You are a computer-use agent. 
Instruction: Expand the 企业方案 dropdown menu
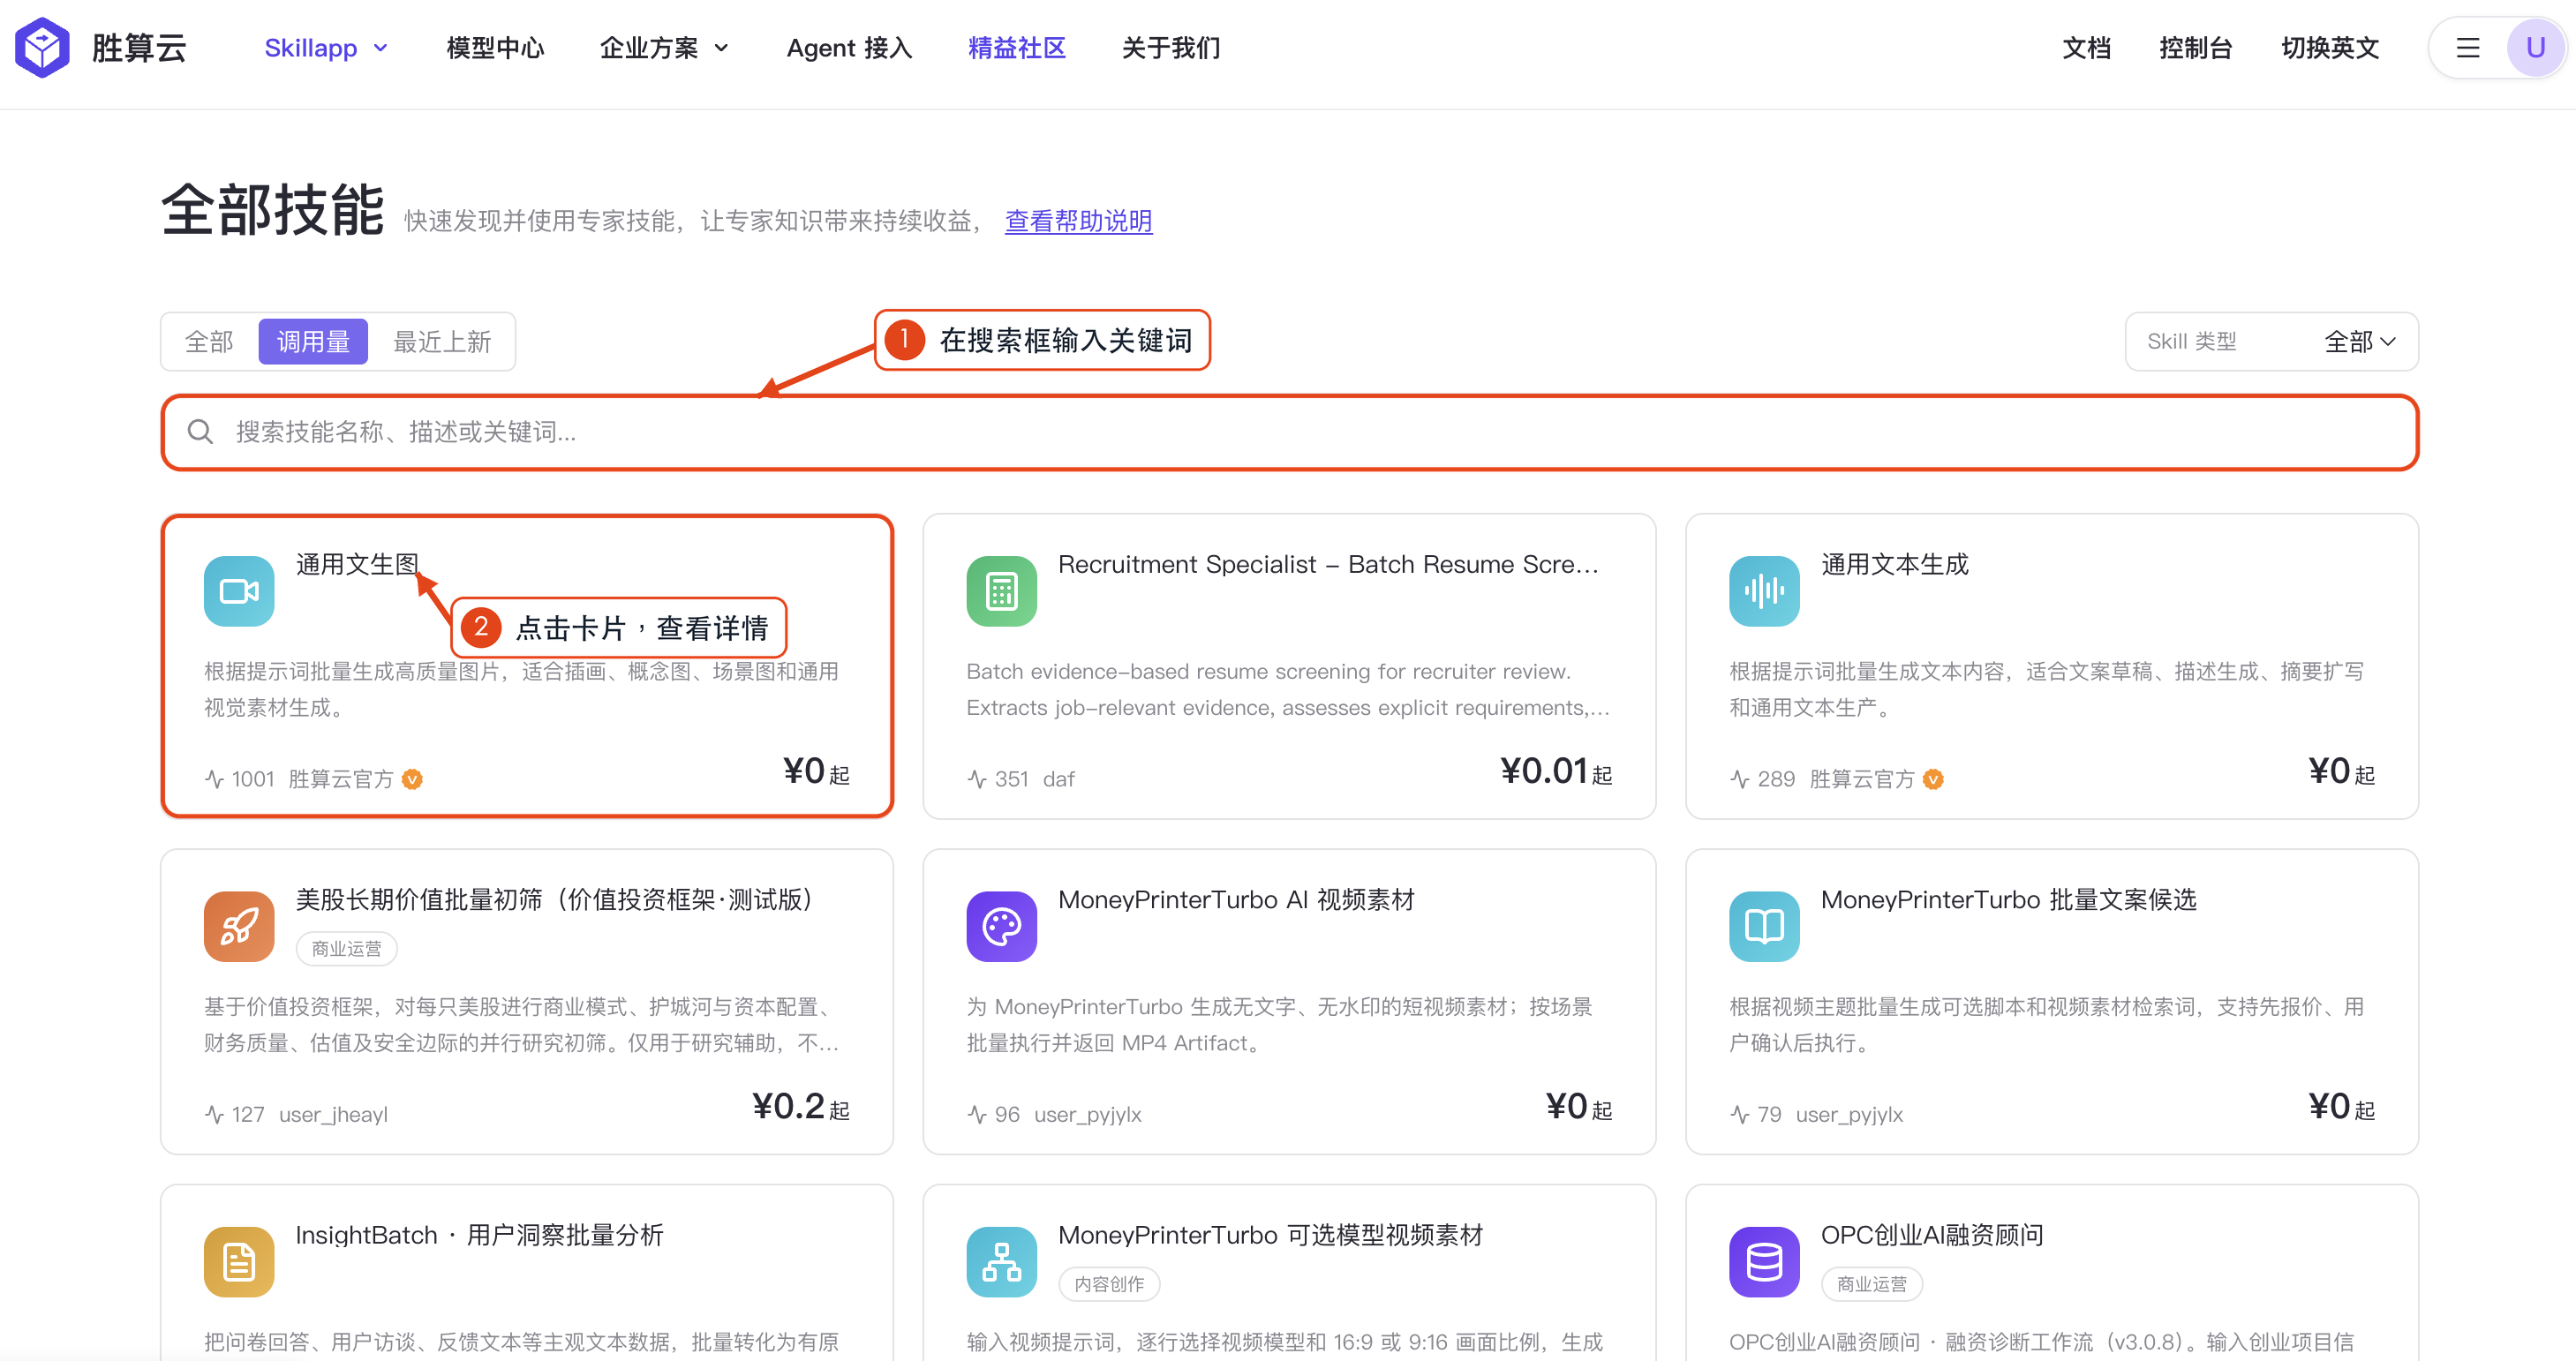(664, 48)
